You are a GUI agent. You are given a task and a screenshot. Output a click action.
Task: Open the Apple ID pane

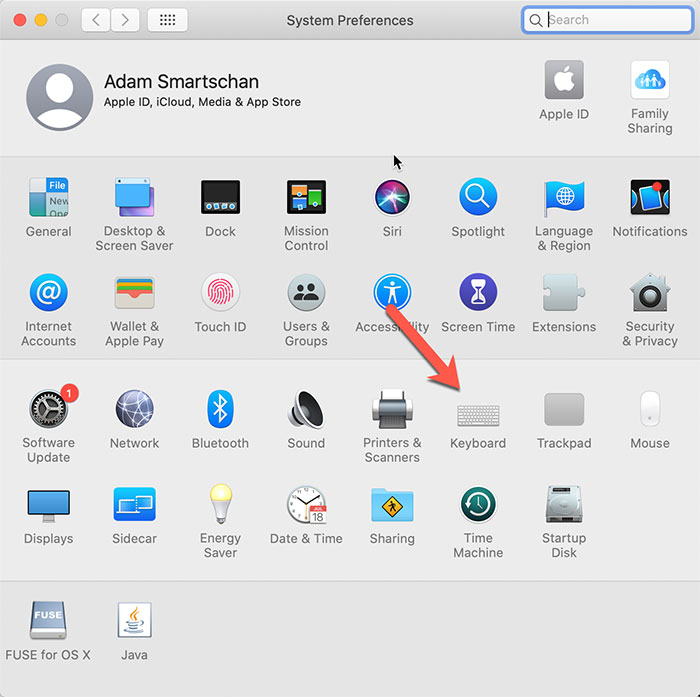[x=564, y=79]
